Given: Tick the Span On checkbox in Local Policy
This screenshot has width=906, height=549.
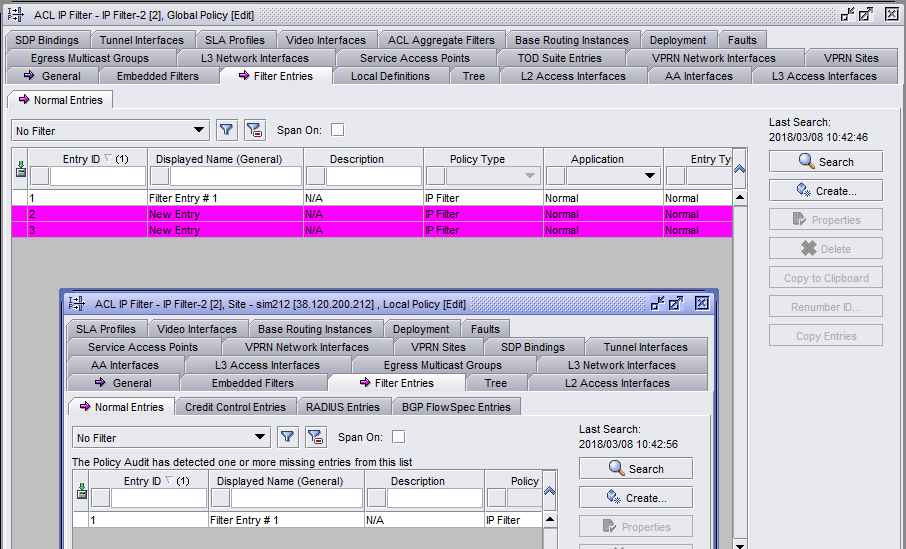Looking at the screenshot, I should coord(399,437).
